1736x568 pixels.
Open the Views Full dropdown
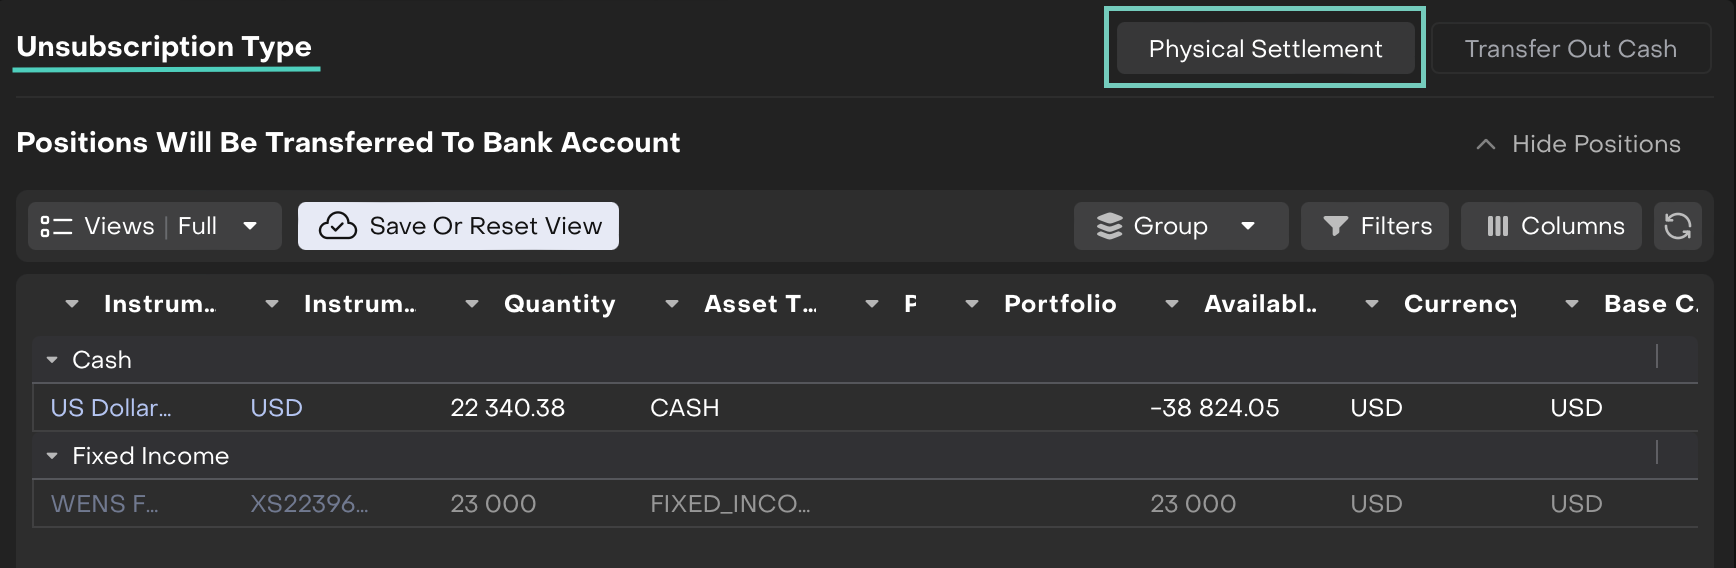coord(250,226)
